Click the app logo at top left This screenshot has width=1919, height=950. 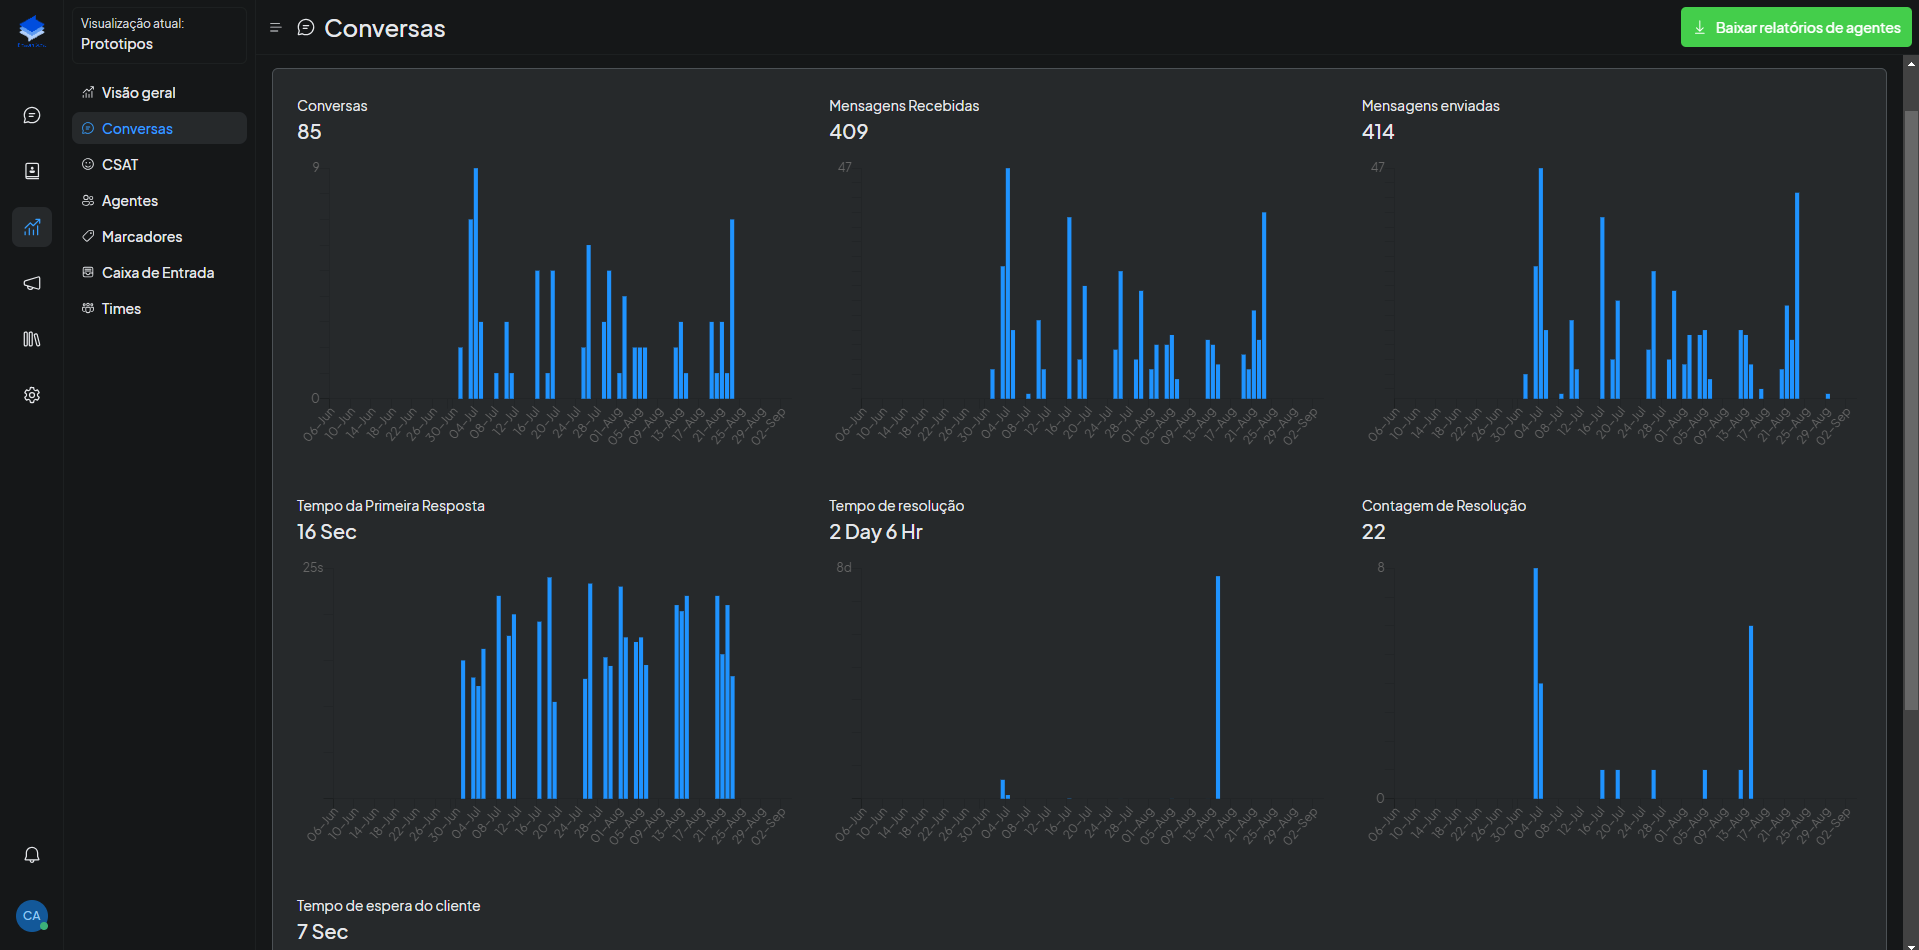point(32,30)
